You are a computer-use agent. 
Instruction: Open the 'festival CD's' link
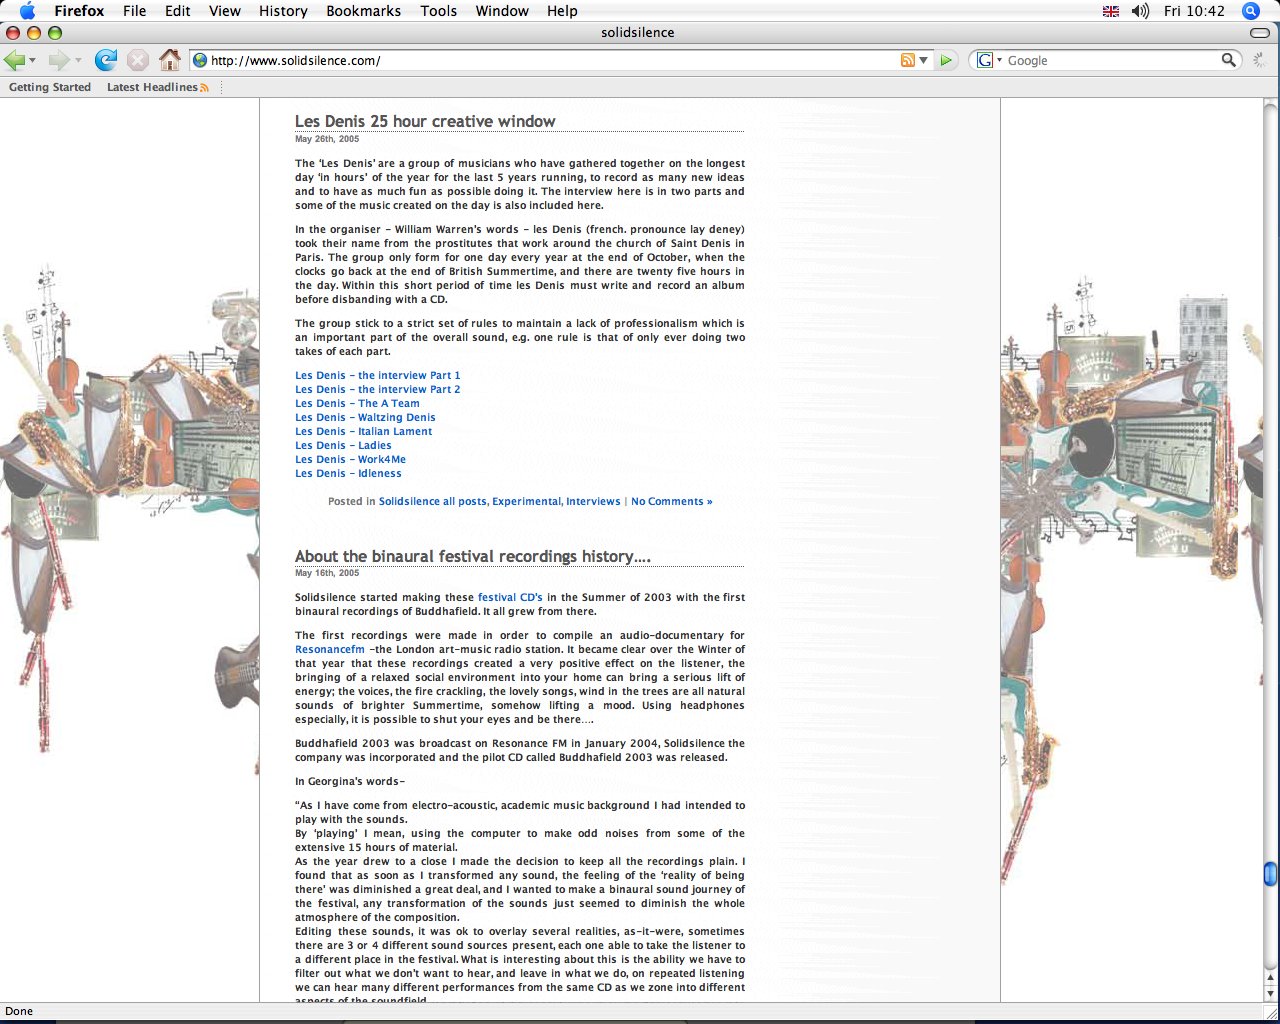510,598
